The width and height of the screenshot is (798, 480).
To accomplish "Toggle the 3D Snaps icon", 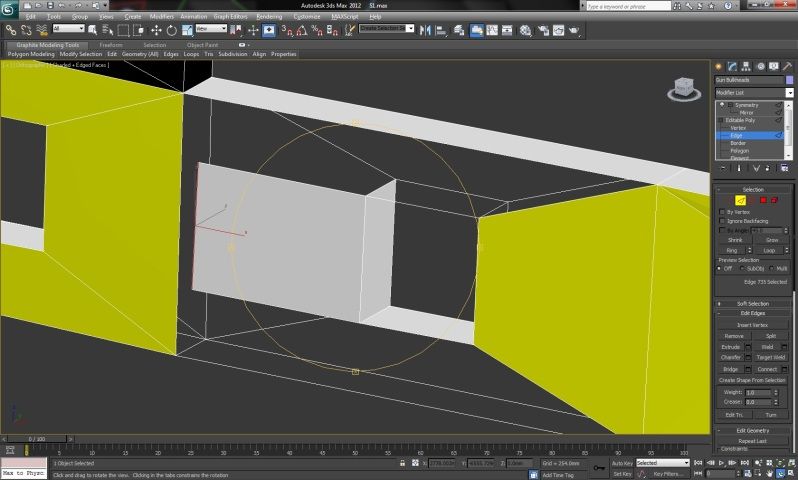I will (x=287, y=31).
